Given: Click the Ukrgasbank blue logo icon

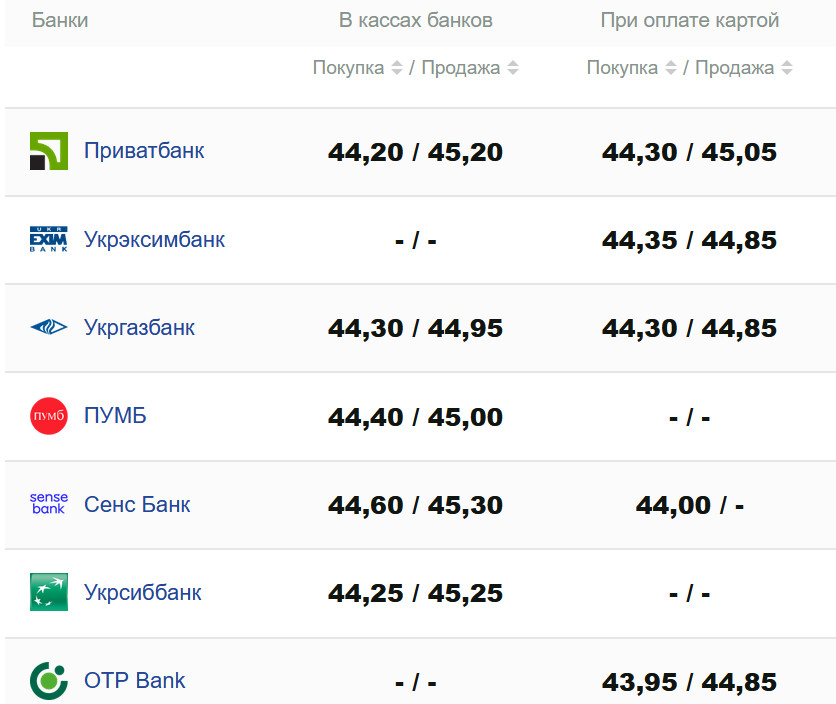Looking at the screenshot, I should (49, 328).
